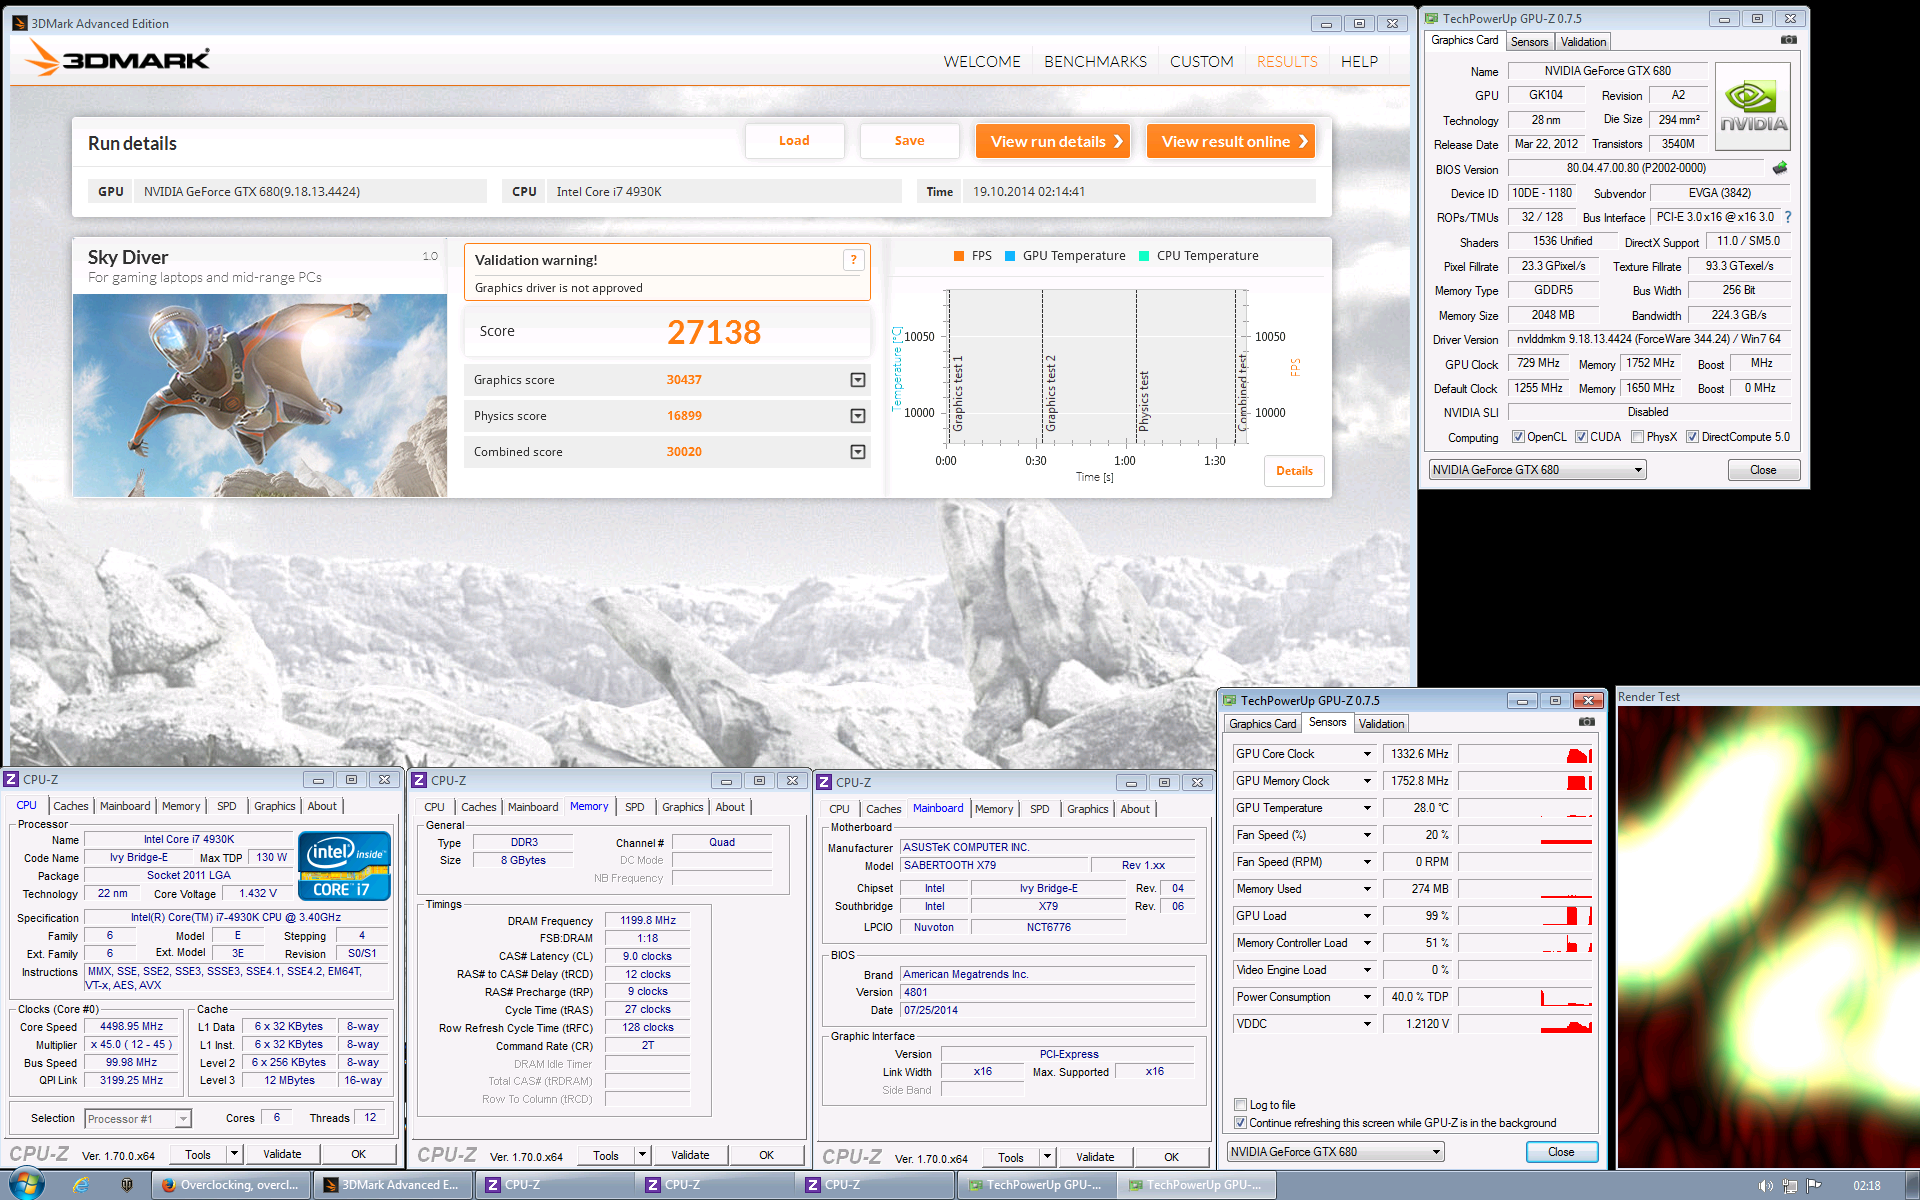Expand the Combined score details
Screen dimensions: 1920x1200
pos(857,452)
